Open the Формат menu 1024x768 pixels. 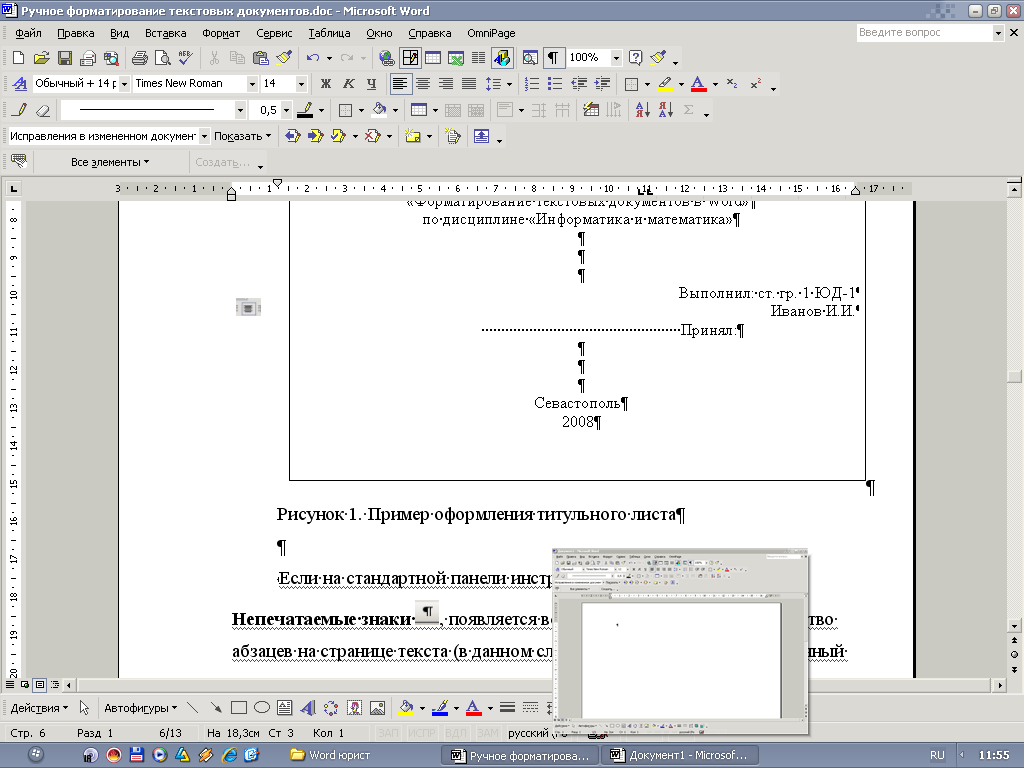[221, 33]
